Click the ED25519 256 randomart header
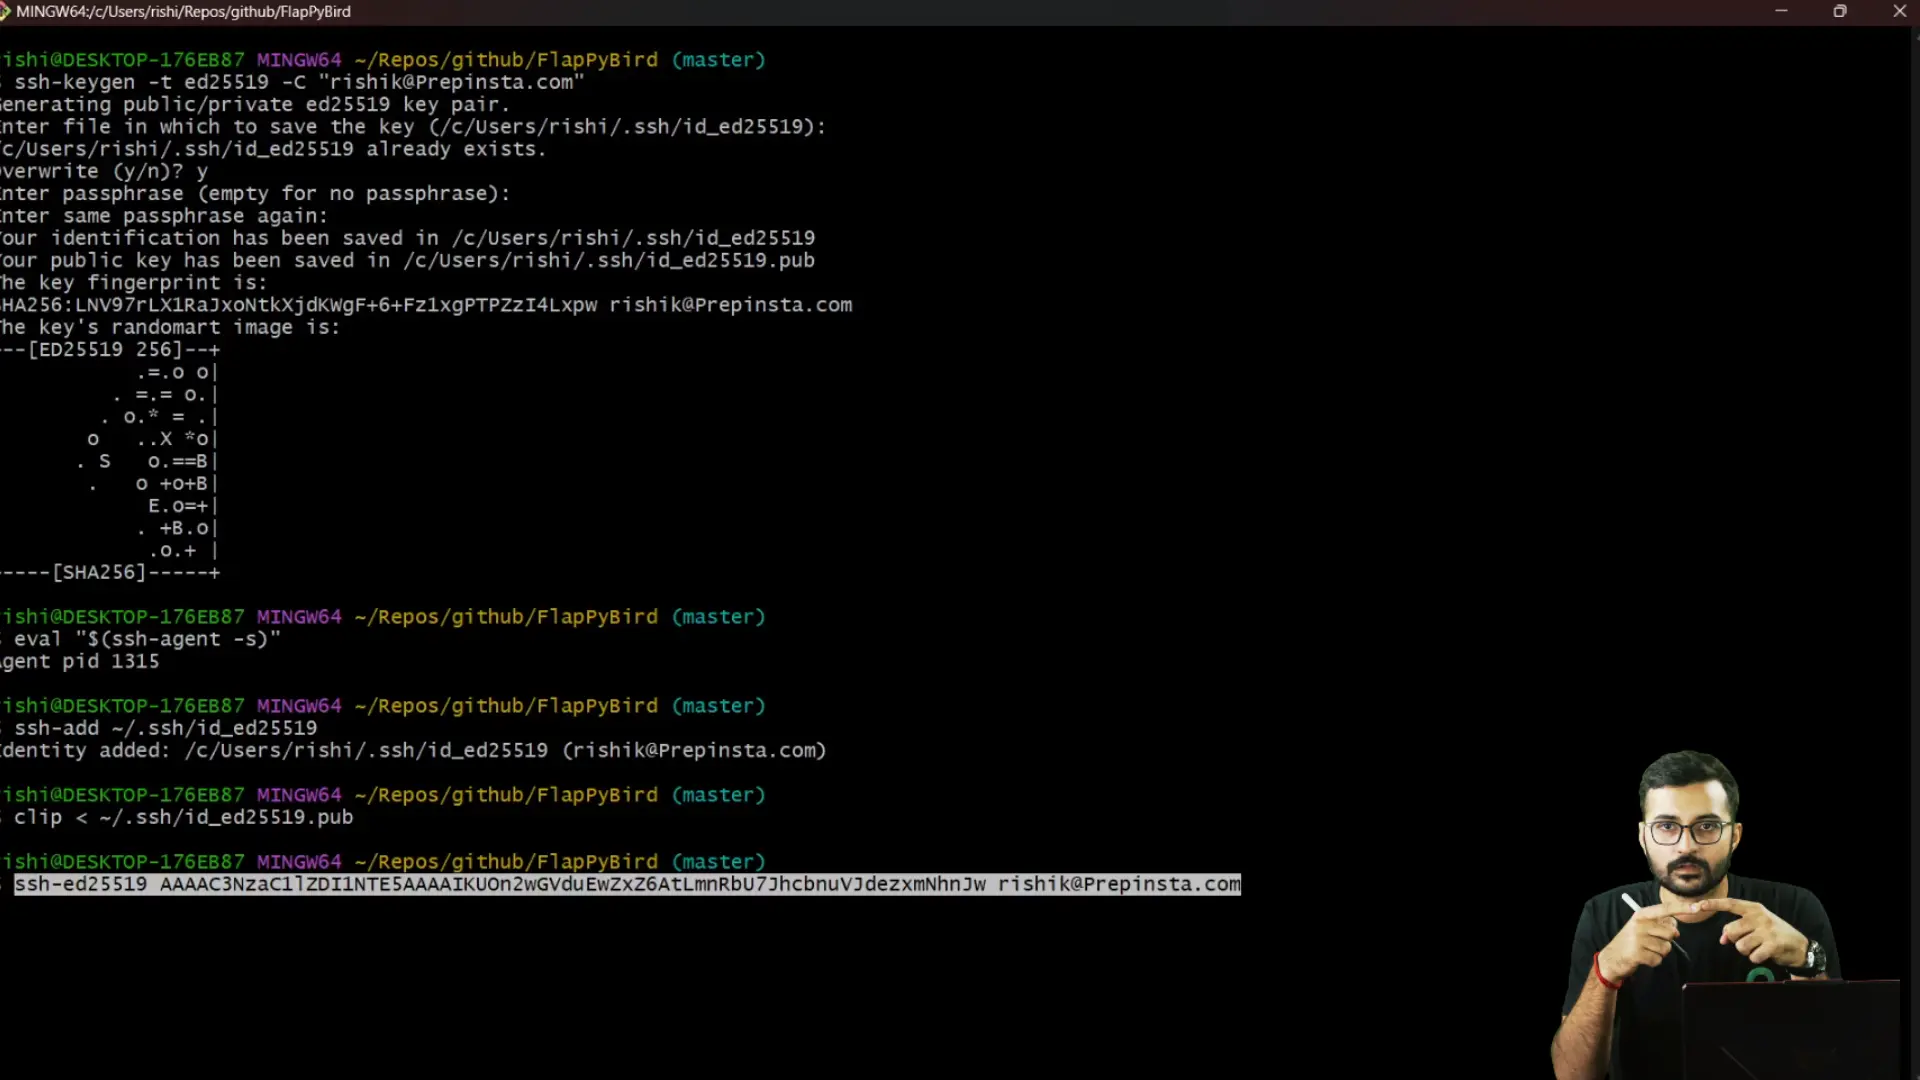The height and width of the screenshot is (1080, 1920). (x=110, y=350)
